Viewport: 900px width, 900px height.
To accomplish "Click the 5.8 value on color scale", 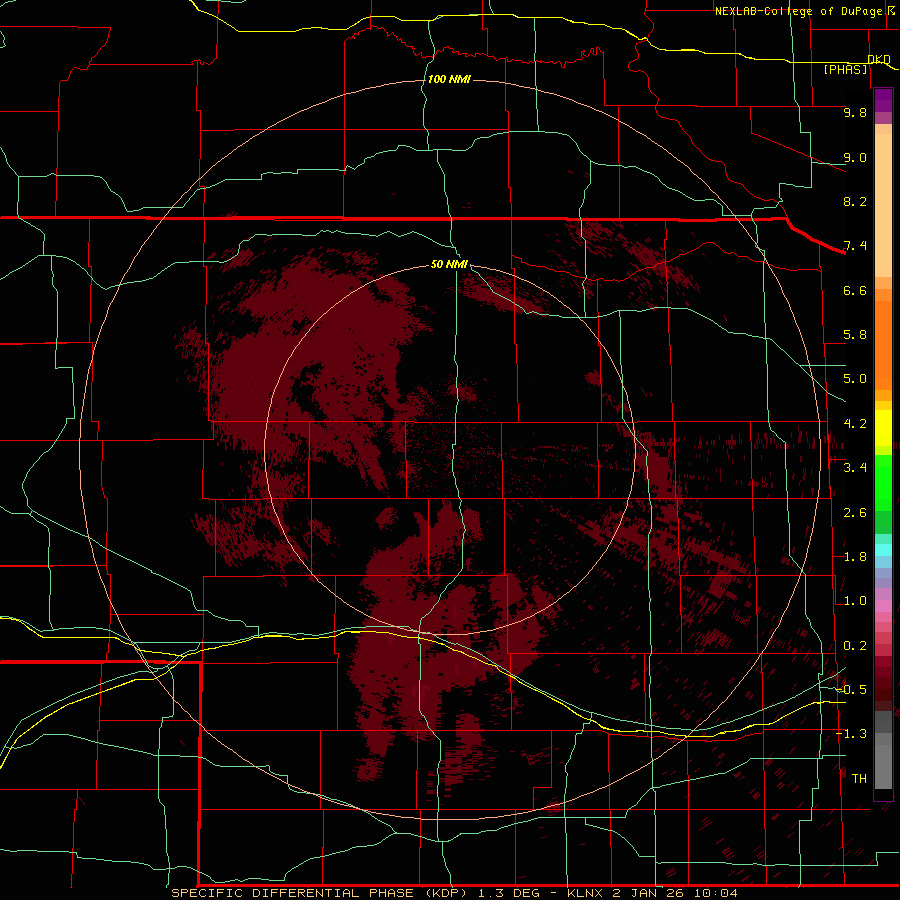I will (855, 335).
